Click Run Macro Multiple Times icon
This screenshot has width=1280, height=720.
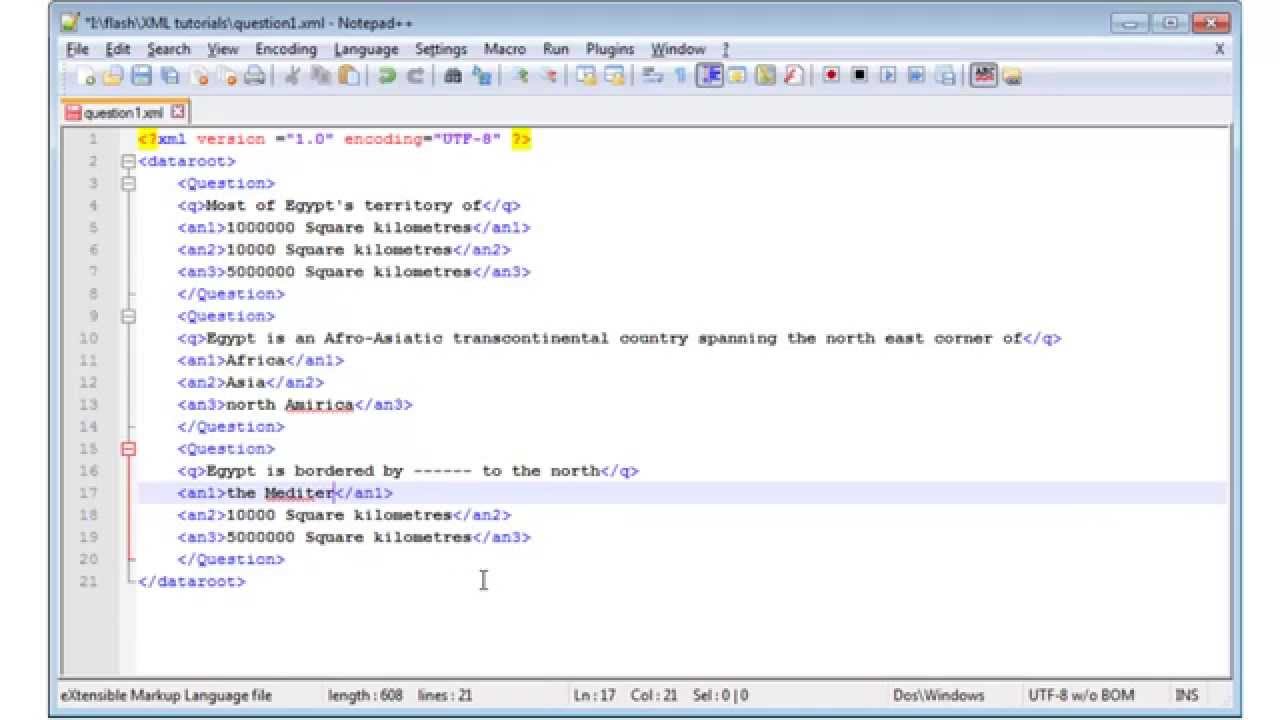pos(915,76)
